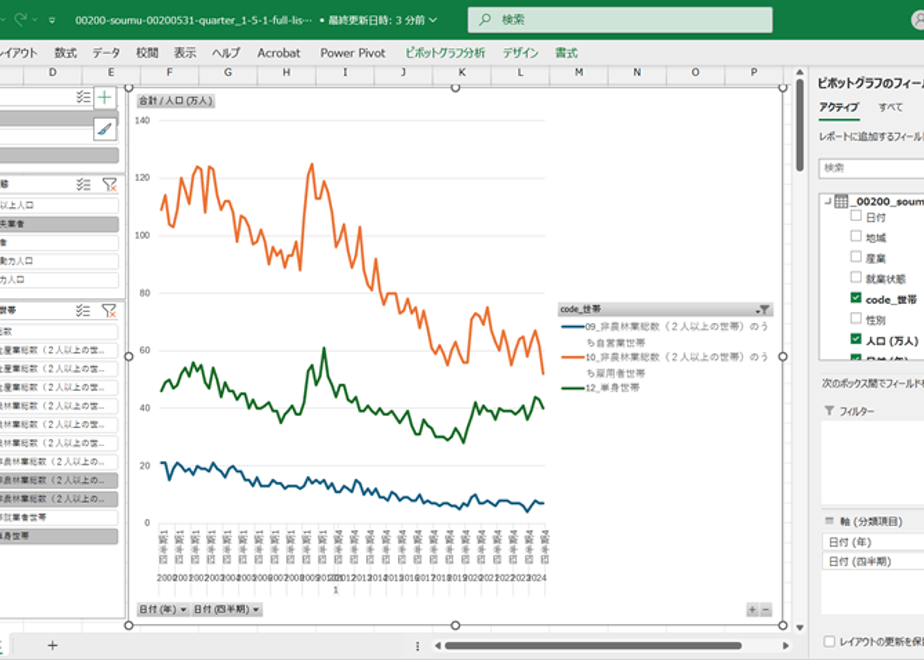Click the redo arrow in title bar
The height and width of the screenshot is (660, 924).
21,19
